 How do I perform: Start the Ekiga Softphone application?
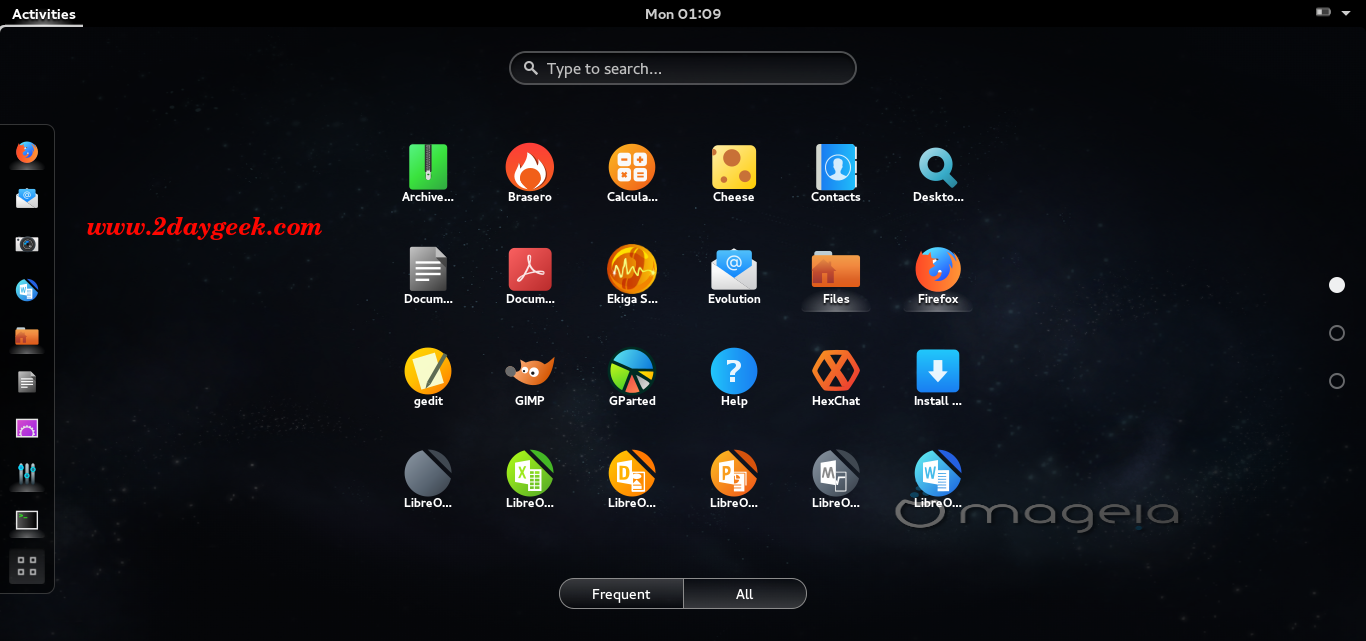632,269
